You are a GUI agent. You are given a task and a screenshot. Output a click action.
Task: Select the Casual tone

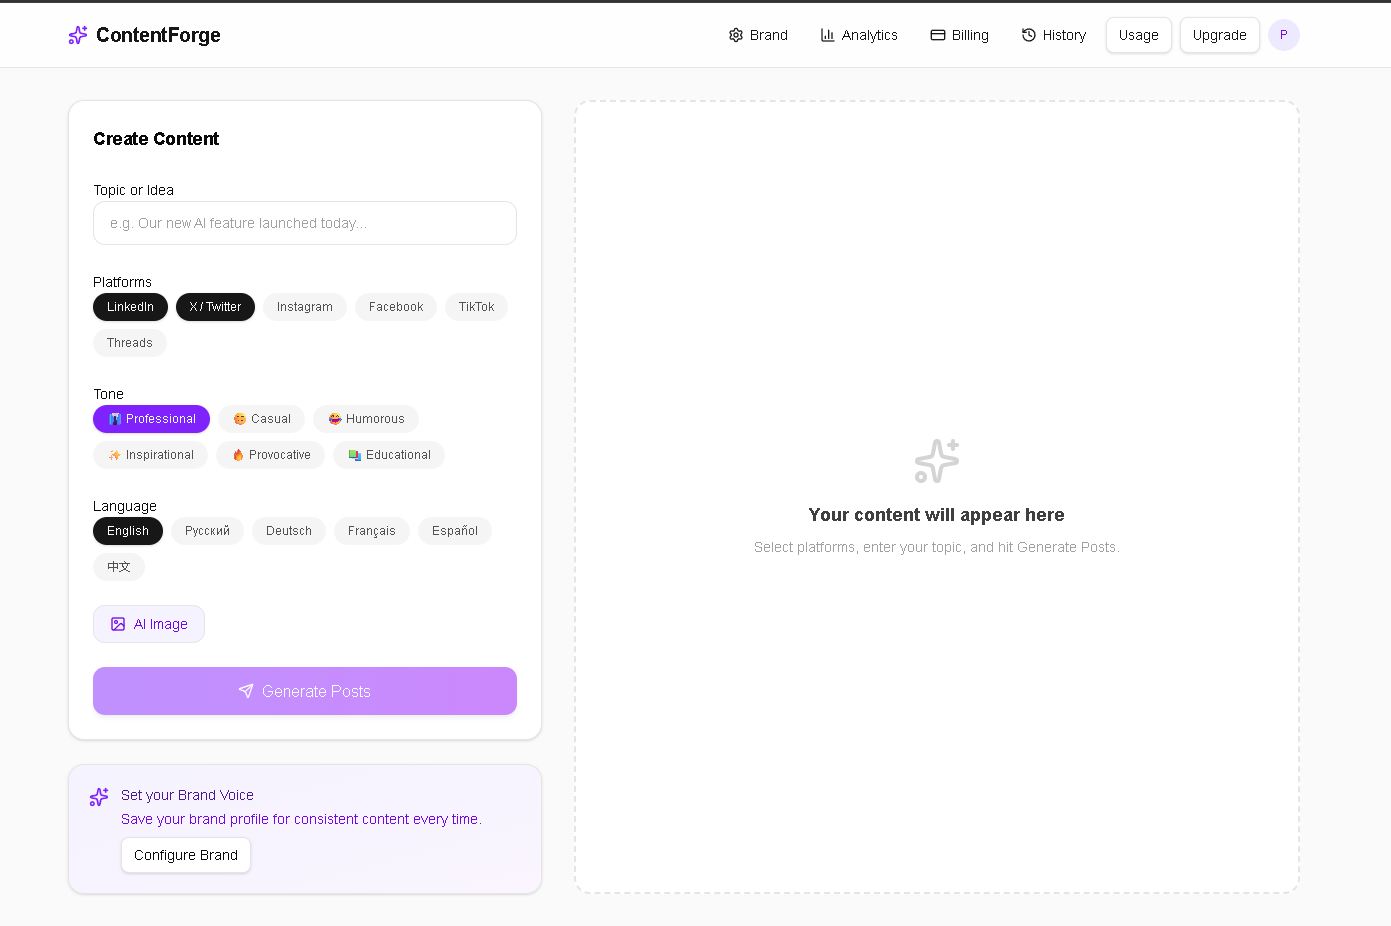point(261,419)
